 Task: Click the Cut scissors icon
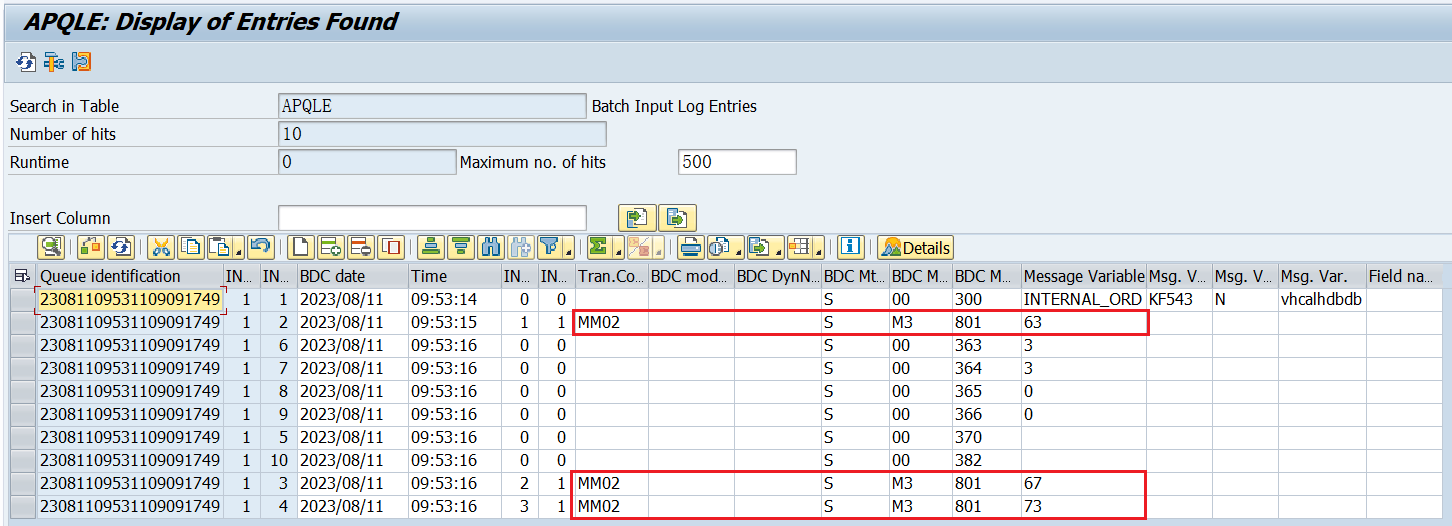pos(161,247)
